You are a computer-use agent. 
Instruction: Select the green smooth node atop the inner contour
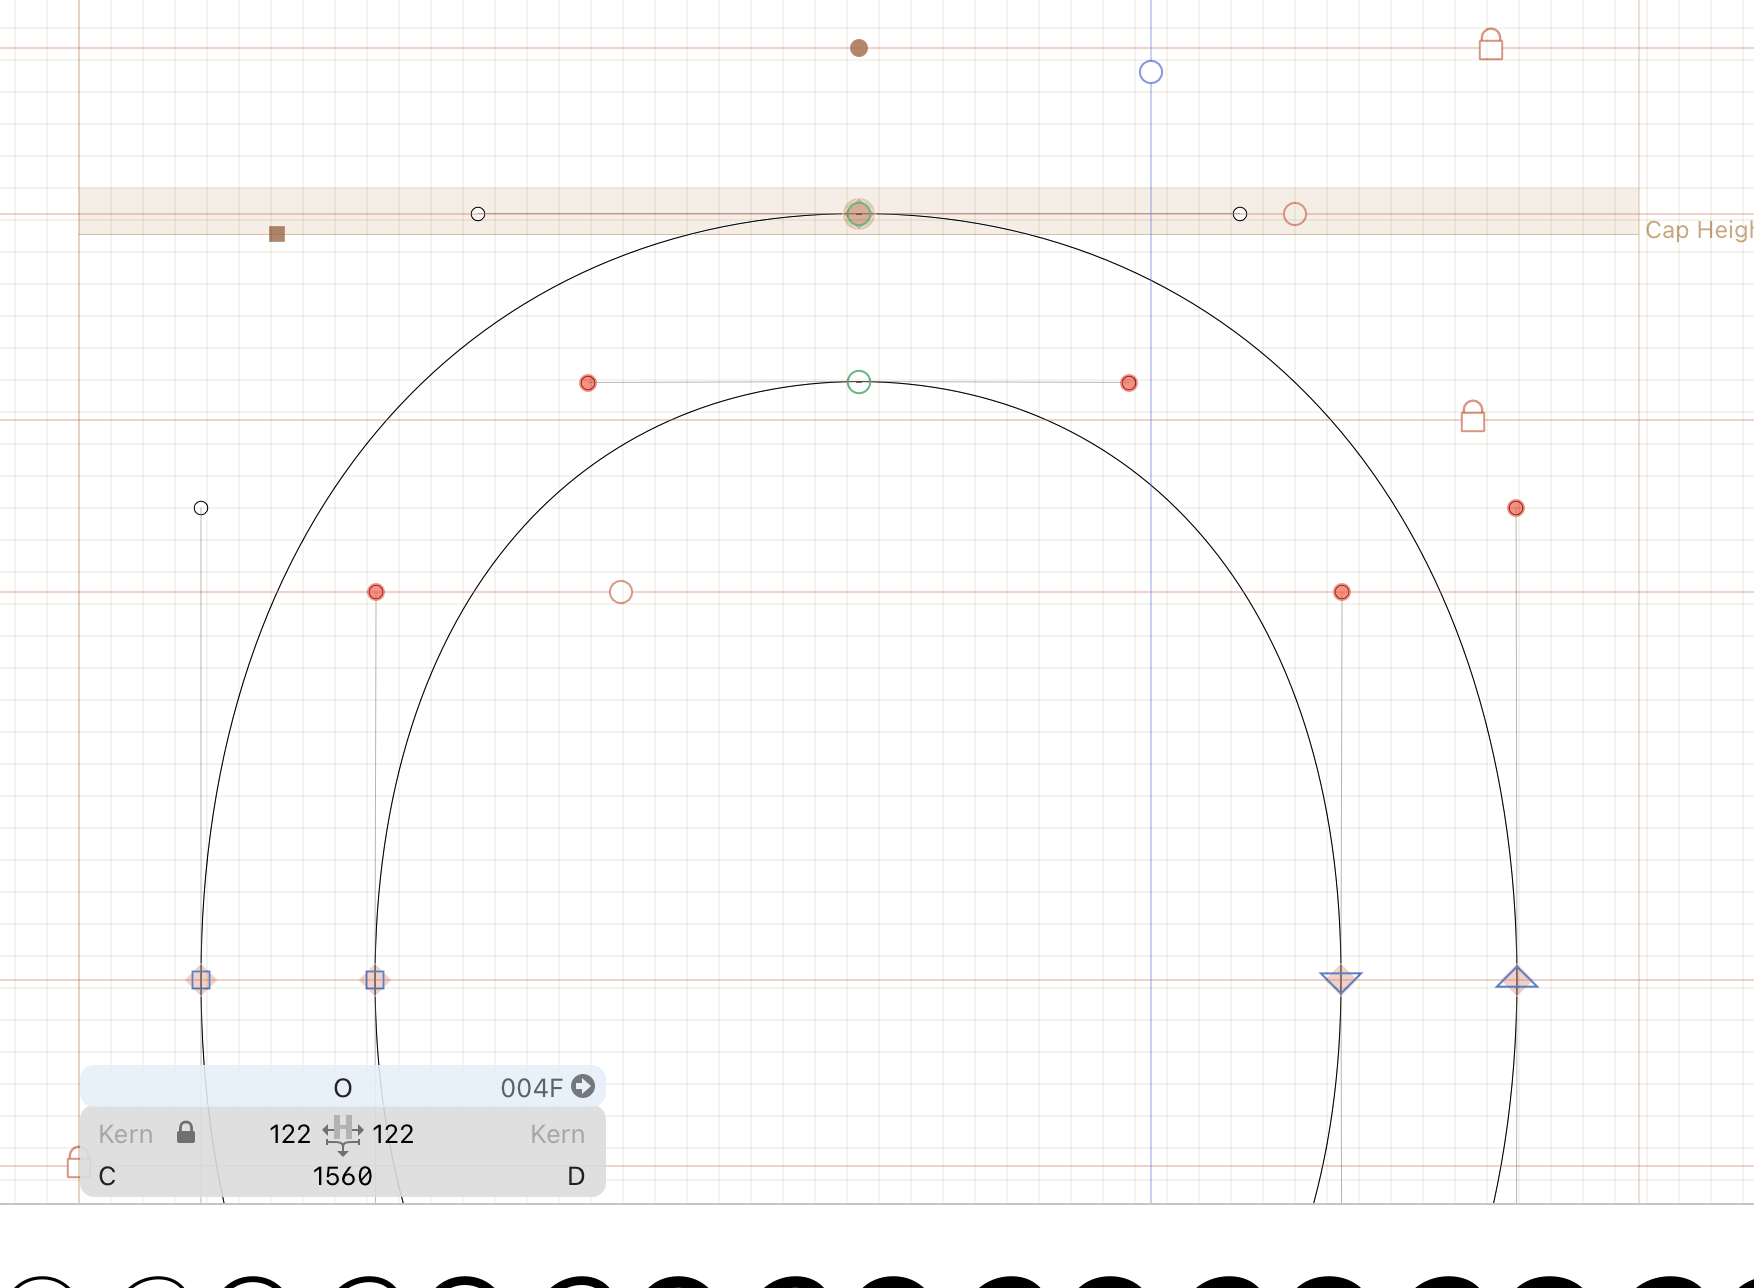[x=859, y=382]
